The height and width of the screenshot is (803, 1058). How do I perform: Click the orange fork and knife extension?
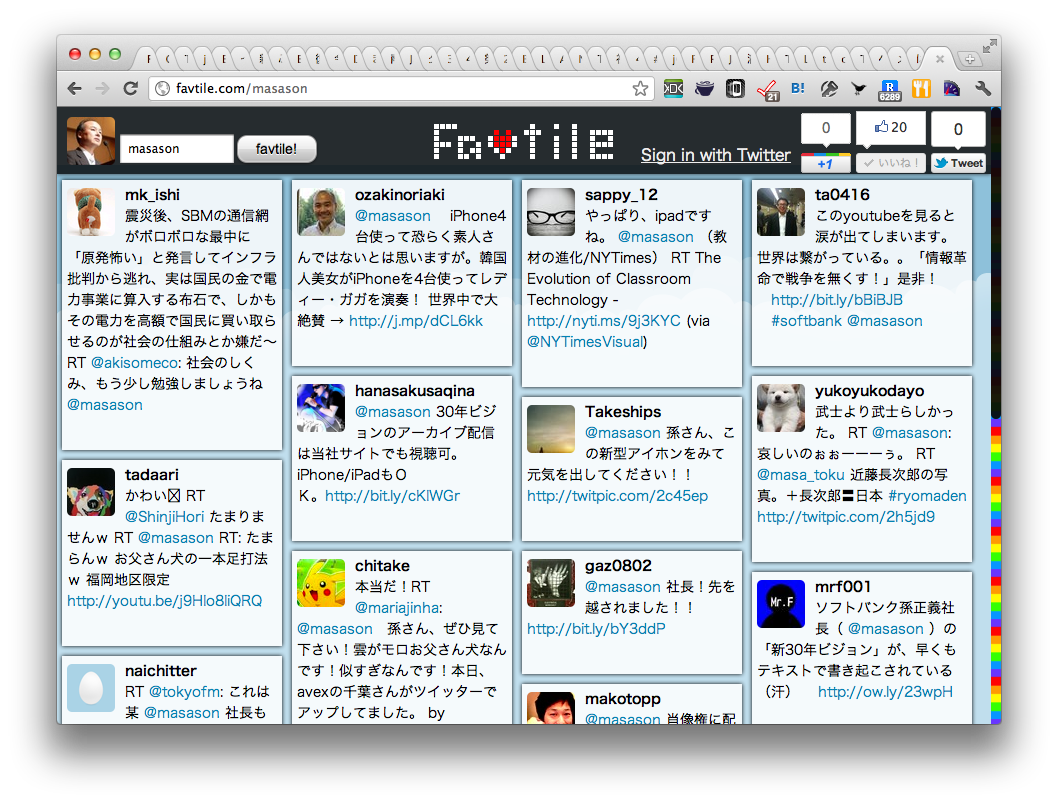(921, 88)
